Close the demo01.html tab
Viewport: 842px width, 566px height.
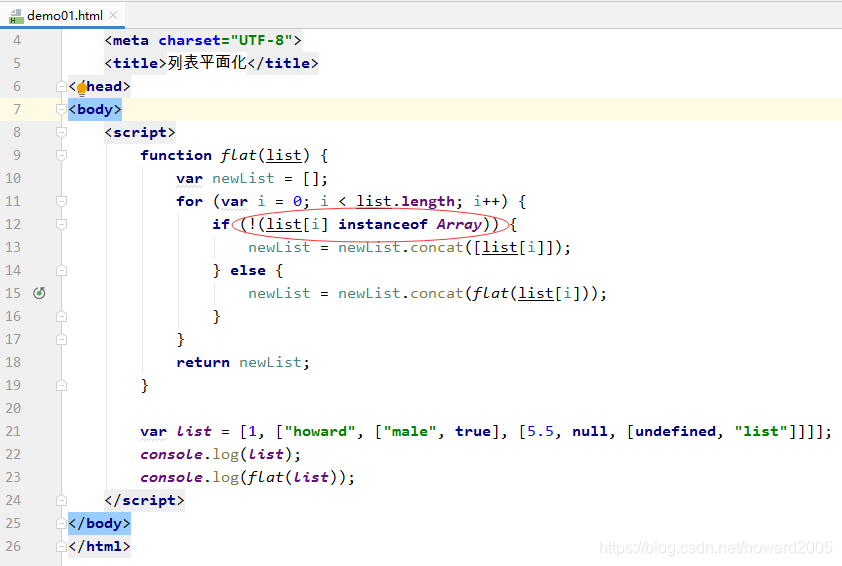pyautogui.click(x=113, y=16)
